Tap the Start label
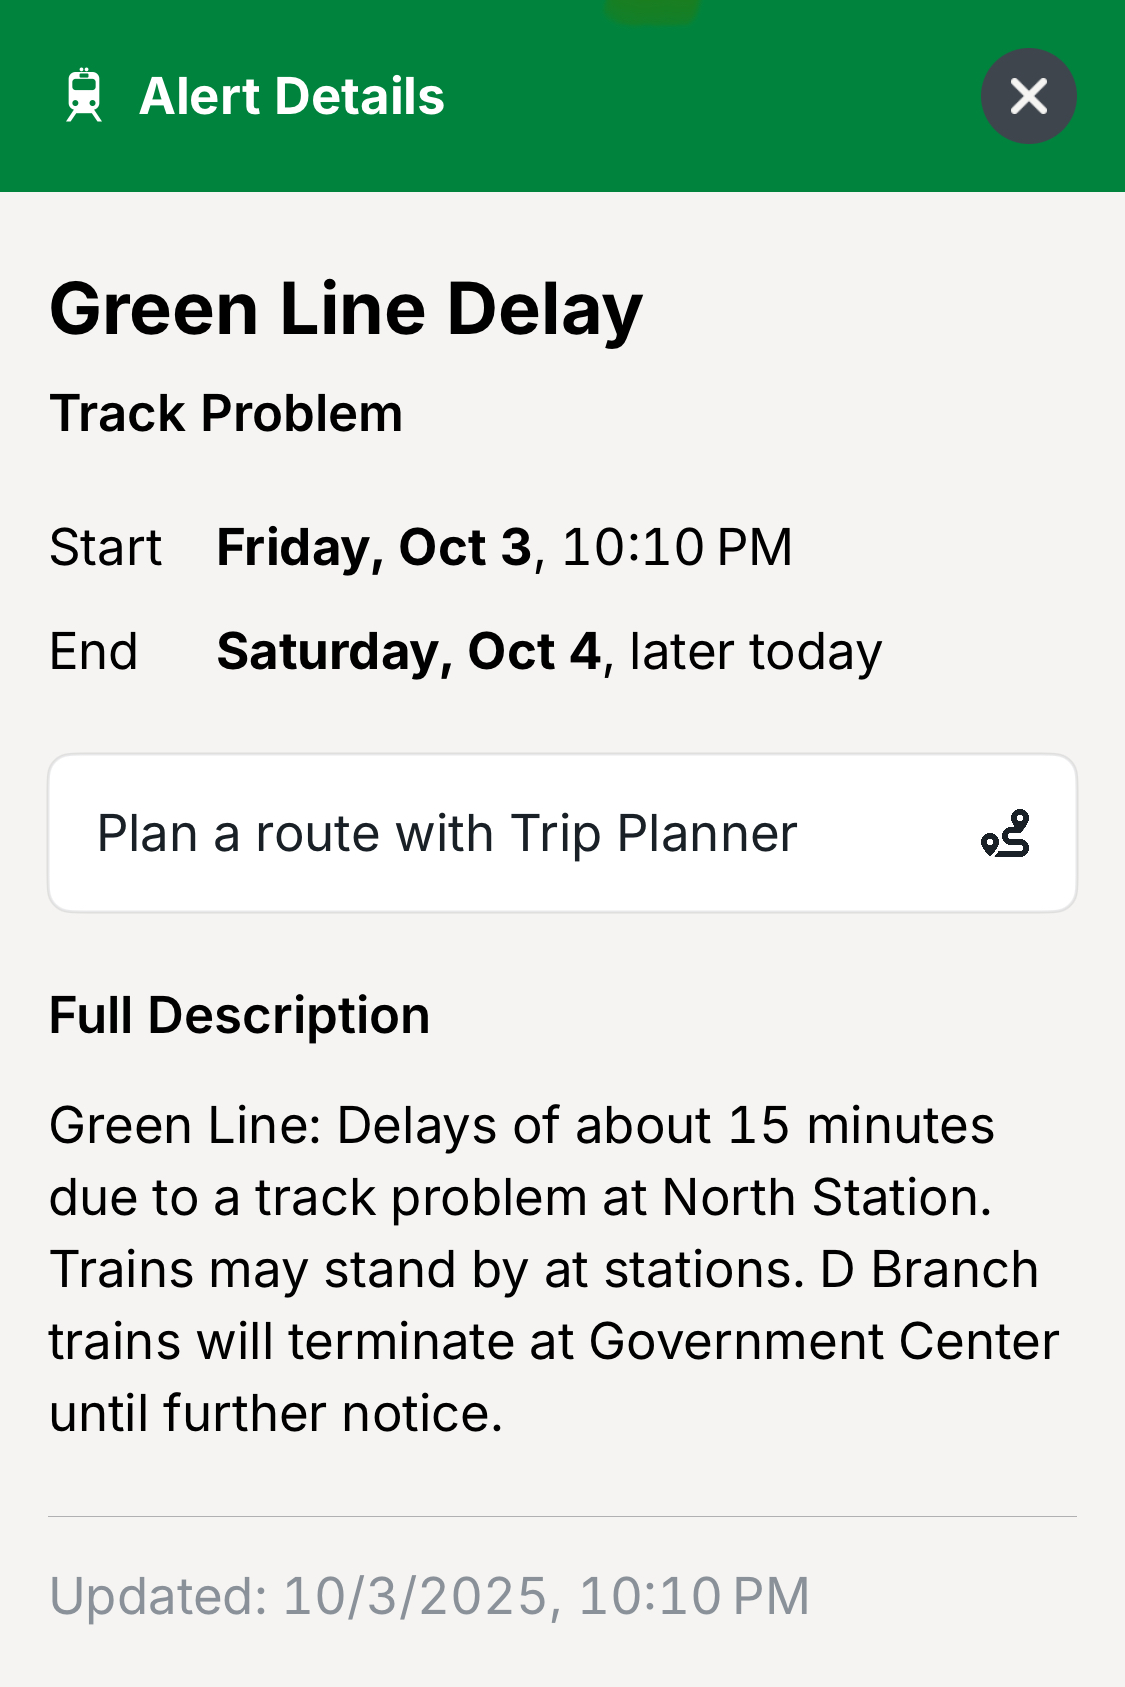The height and width of the screenshot is (1687, 1125). click(x=105, y=548)
